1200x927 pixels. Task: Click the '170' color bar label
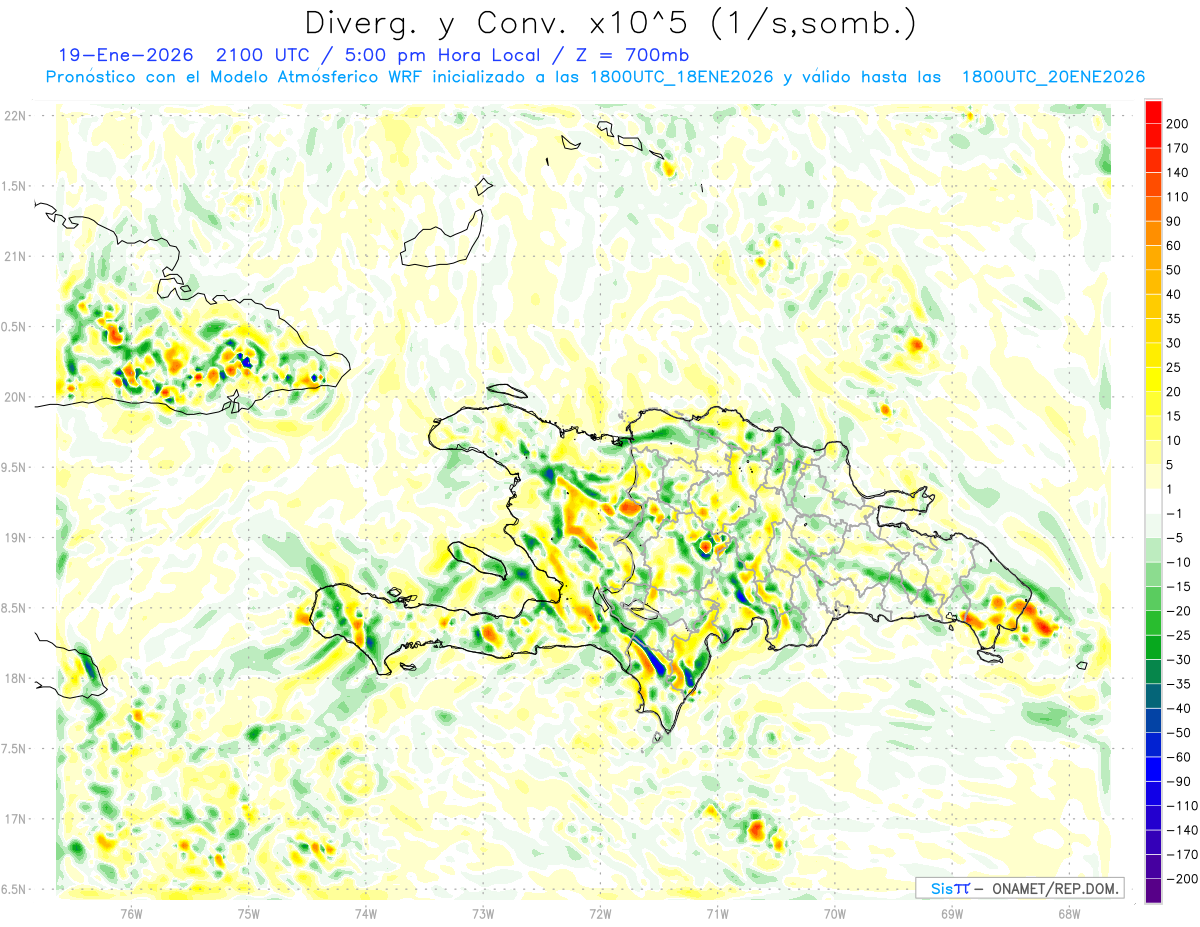pyautogui.click(x=1179, y=148)
